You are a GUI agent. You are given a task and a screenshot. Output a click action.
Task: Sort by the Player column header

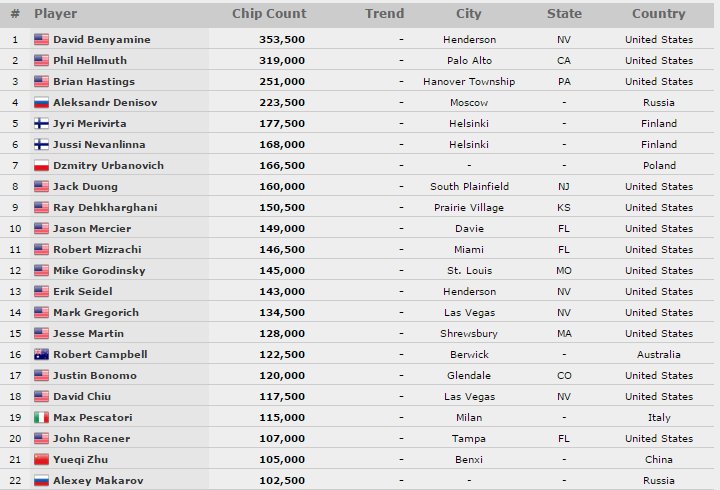tap(55, 14)
